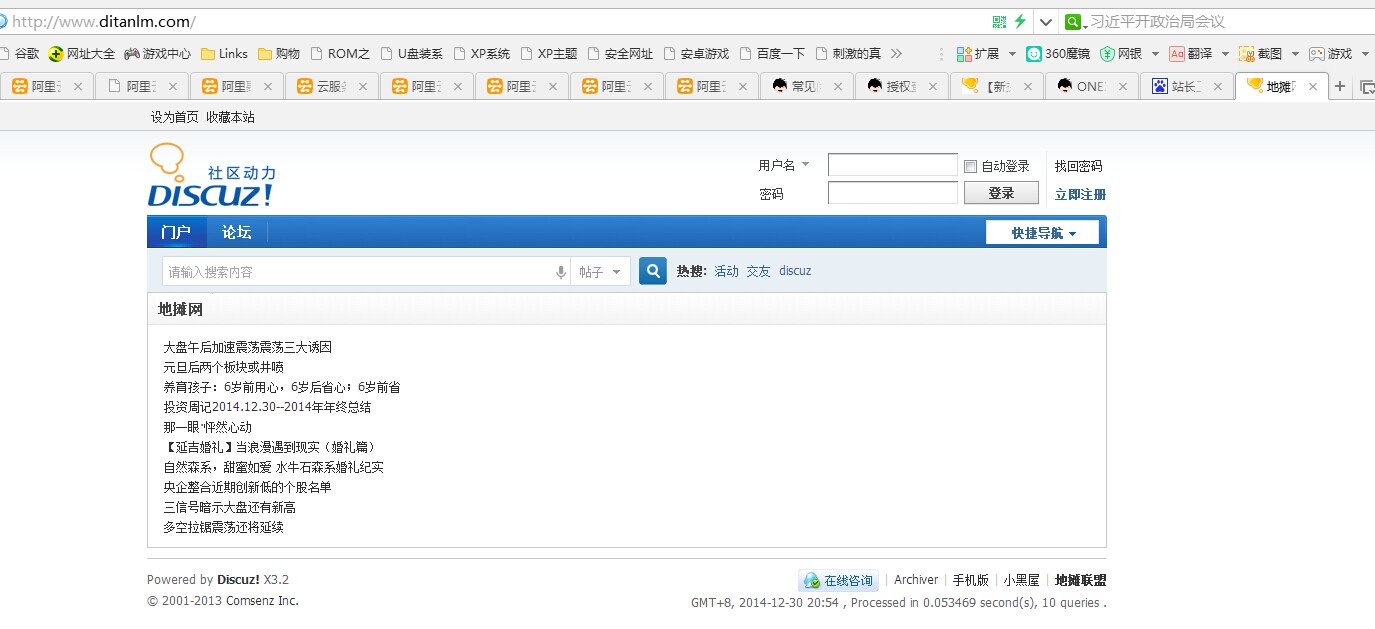Click 找回密码 link
The height and width of the screenshot is (629, 1375).
(x=1078, y=166)
